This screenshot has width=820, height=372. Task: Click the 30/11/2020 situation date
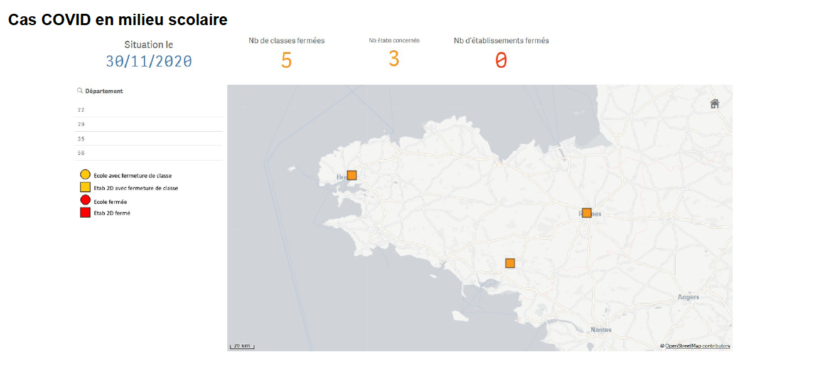[149, 62]
